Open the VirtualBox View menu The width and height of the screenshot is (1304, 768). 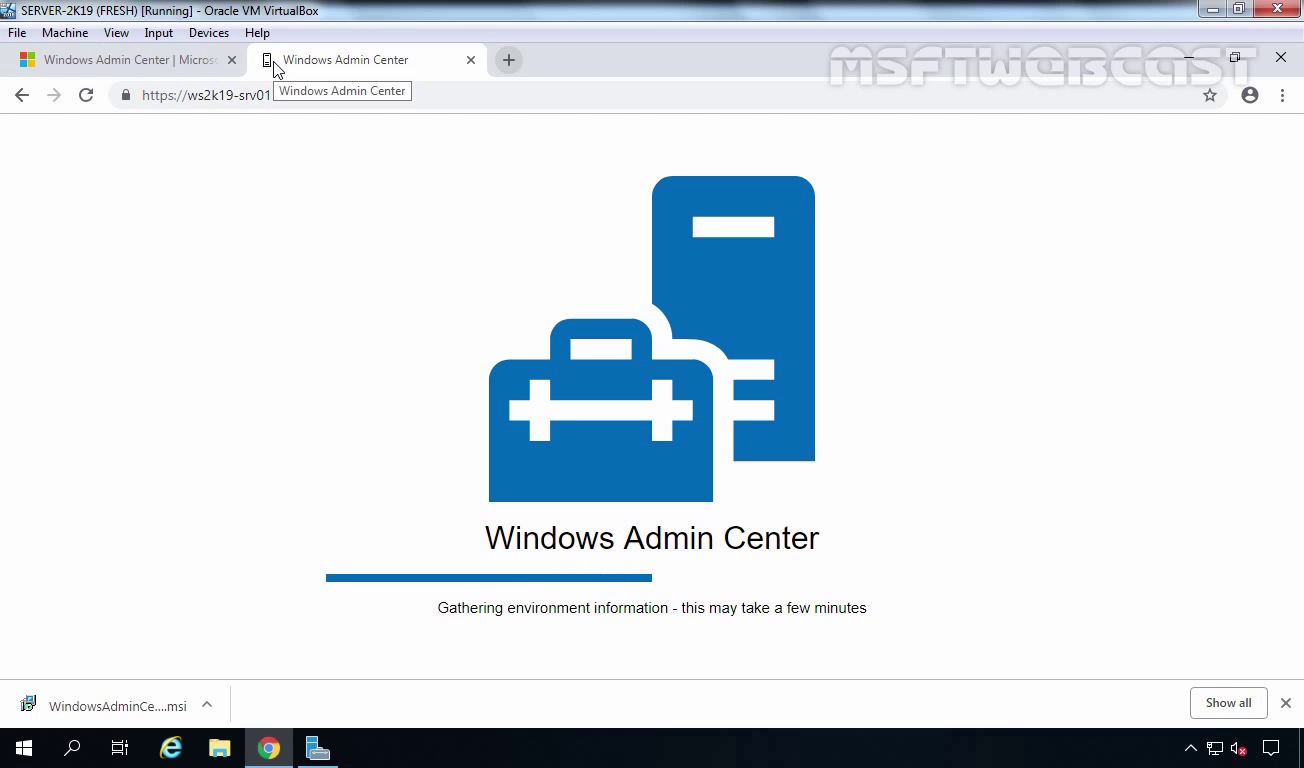tap(116, 33)
